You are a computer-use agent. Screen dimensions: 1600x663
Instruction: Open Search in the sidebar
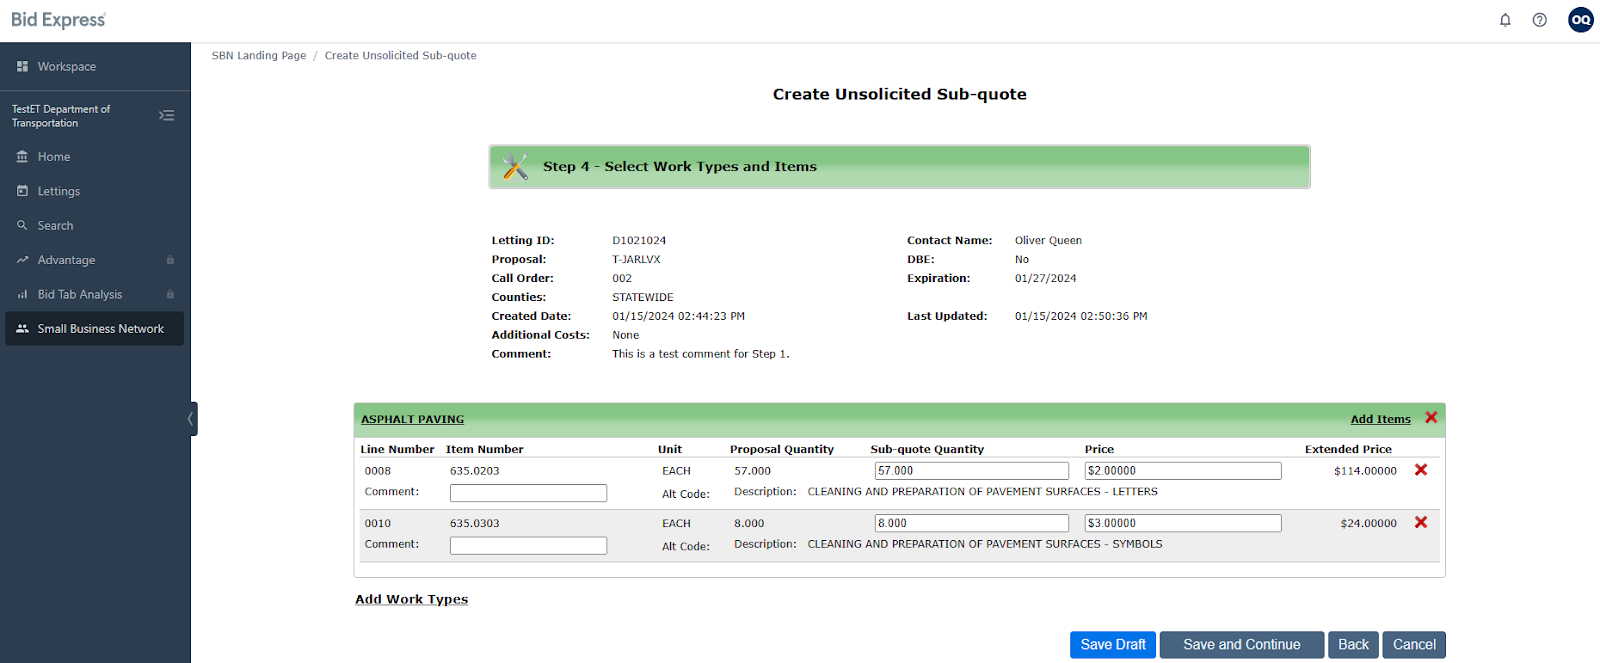coord(56,226)
